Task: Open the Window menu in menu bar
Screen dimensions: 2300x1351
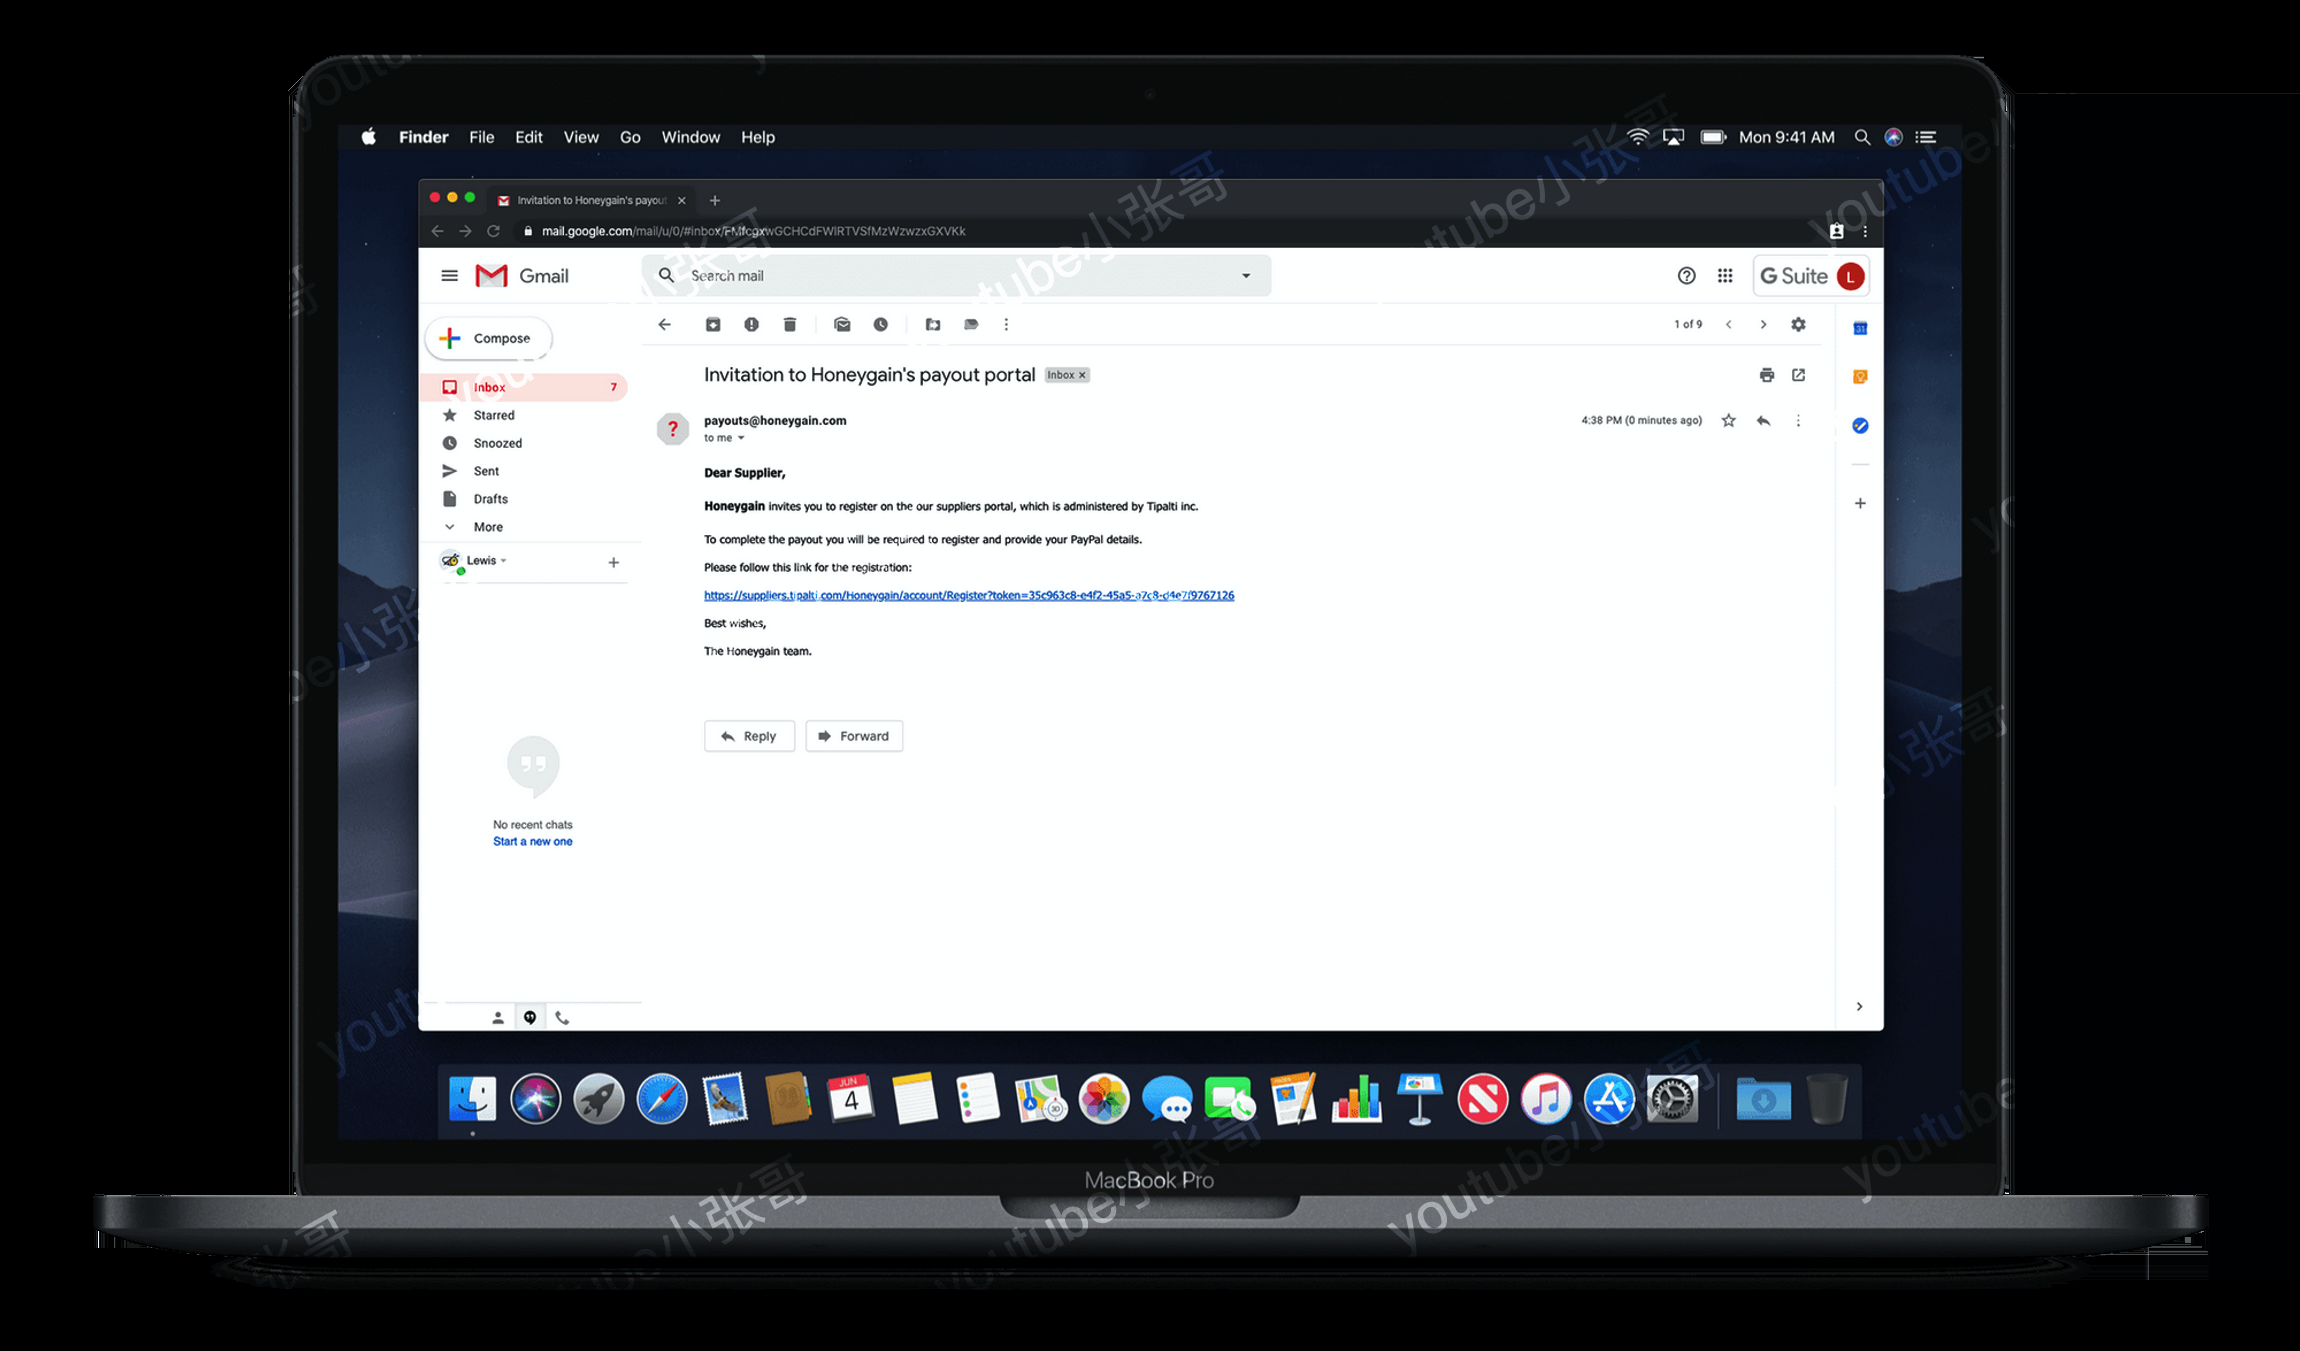Action: [691, 137]
